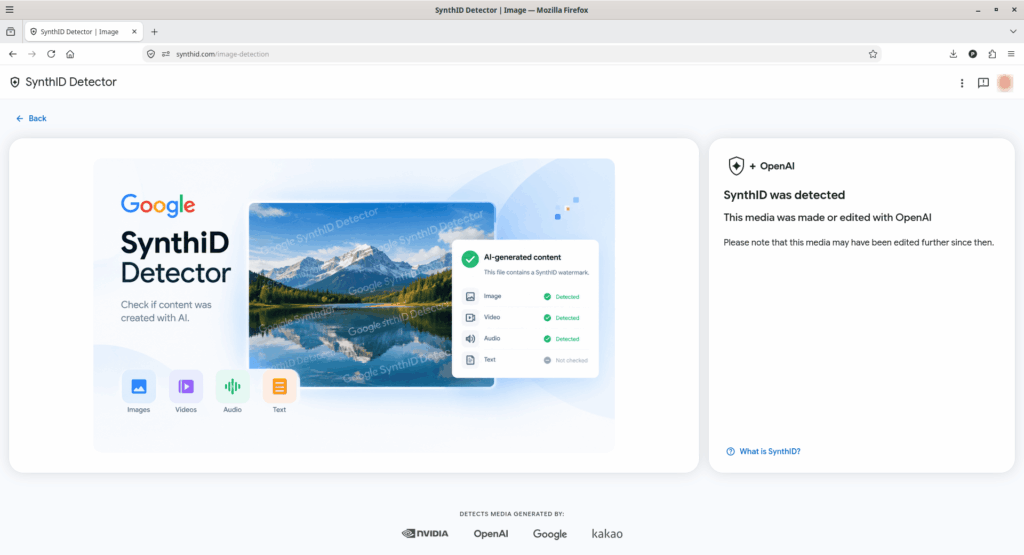Open the Firefox View button
Viewport: 1024px width, 555px height.
coord(10,31)
